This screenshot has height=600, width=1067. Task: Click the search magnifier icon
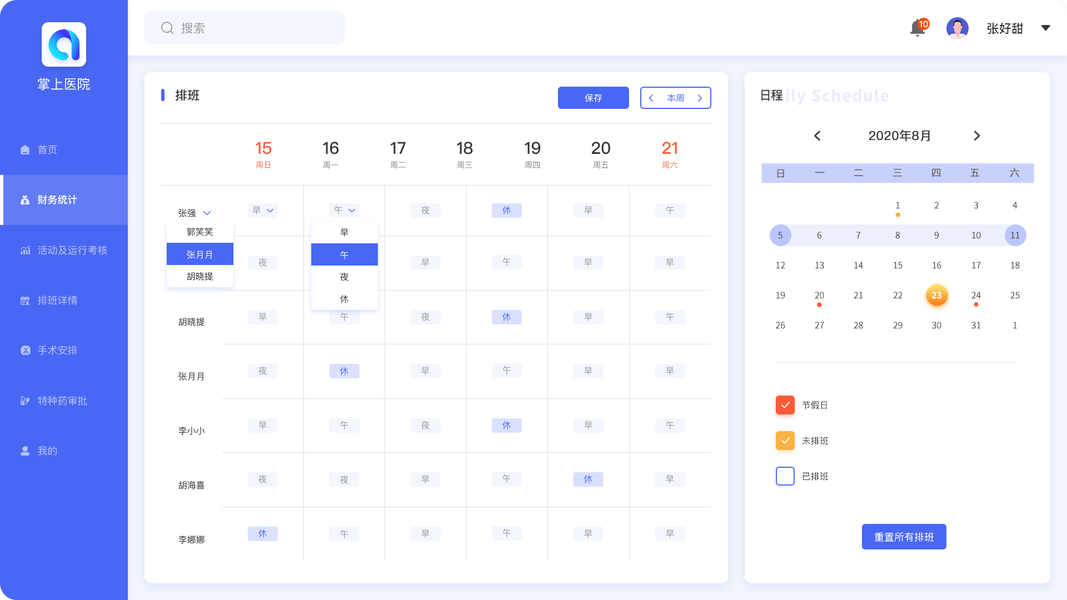click(x=167, y=28)
